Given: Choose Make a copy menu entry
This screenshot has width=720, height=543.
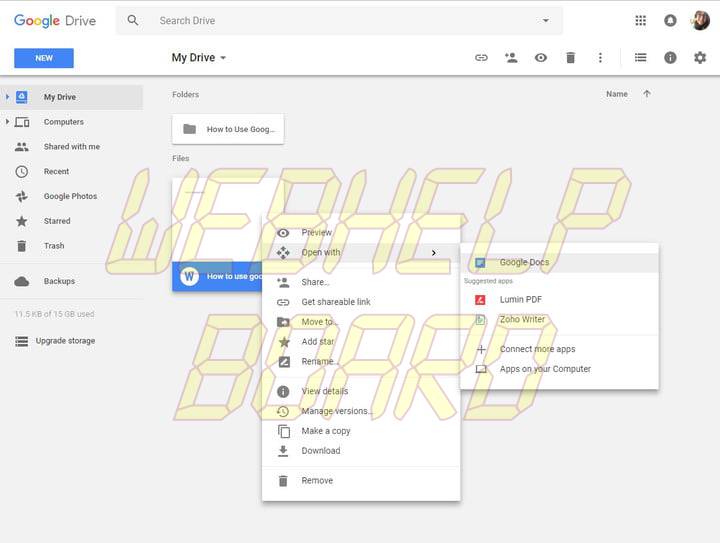Looking at the screenshot, I should click(x=361, y=431).
